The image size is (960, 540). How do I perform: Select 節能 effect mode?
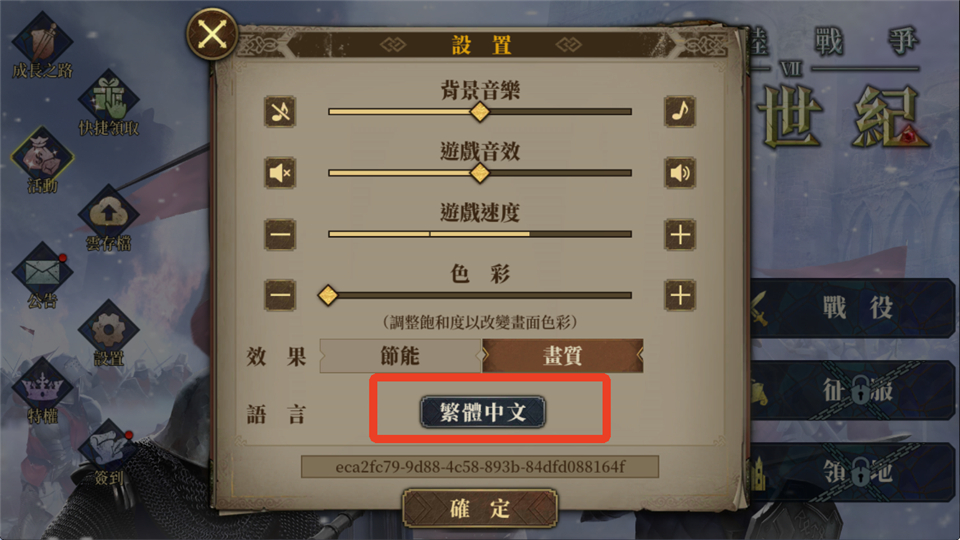click(400, 356)
